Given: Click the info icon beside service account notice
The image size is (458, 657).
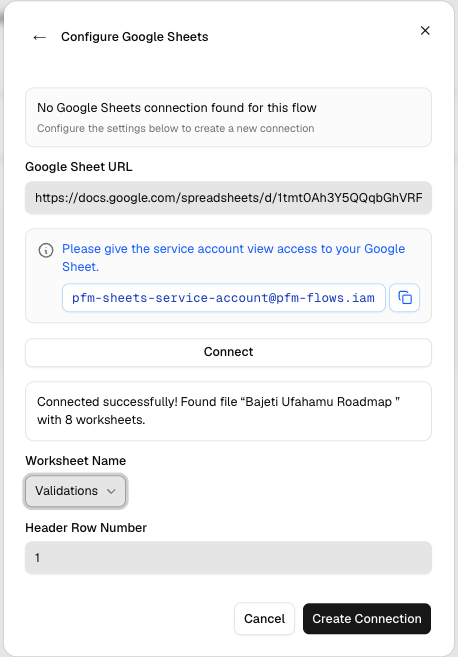Looking at the screenshot, I should (46, 250).
